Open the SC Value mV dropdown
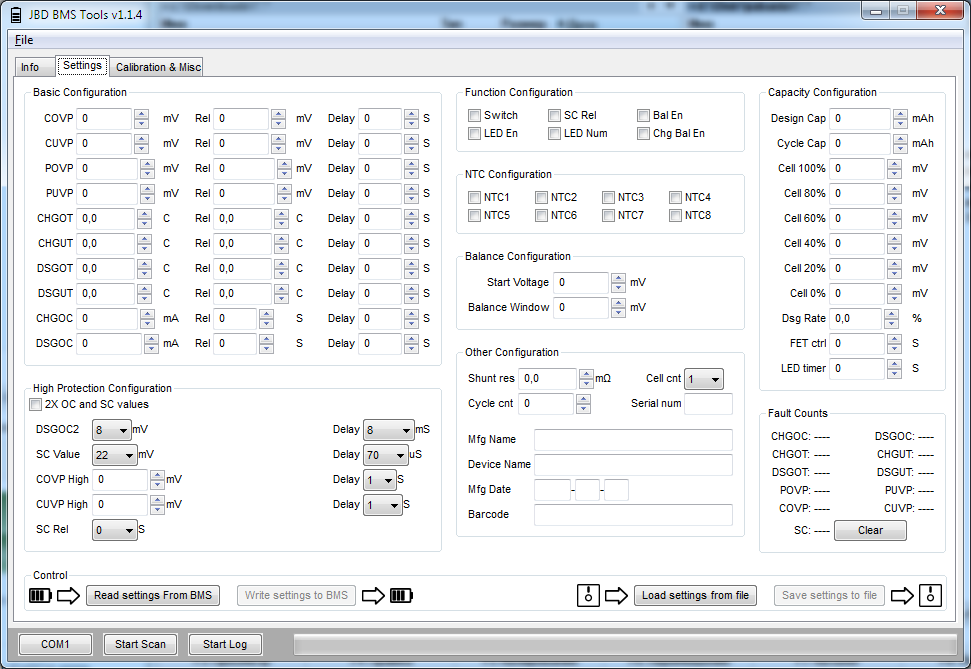 click(115, 455)
